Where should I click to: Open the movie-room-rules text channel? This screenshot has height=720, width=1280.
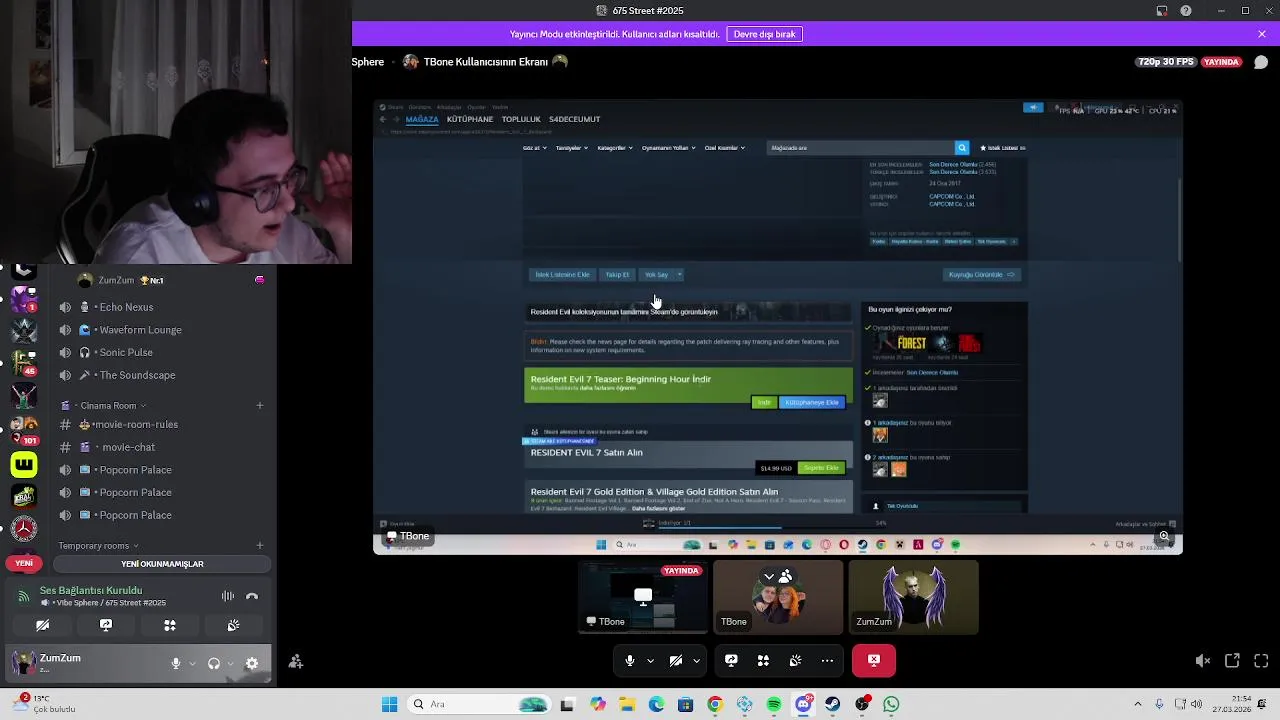click(x=134, y=424)
